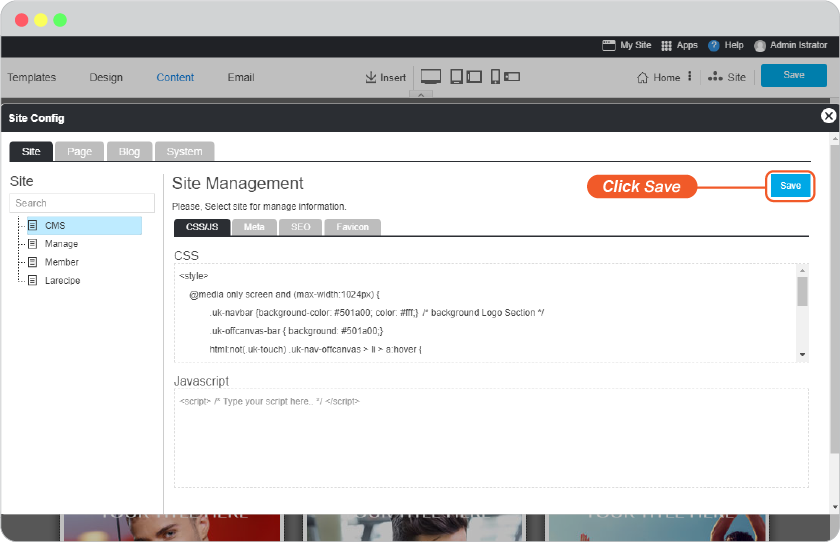This screenshot has width=840, height=542.
Task: Select the CSS/JS tab
Action: [202, 227]
